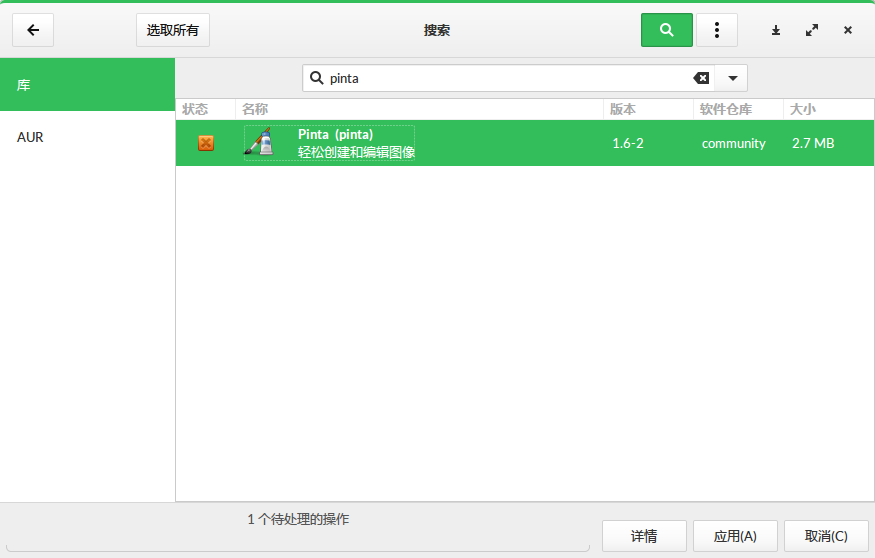Click the 1 个待处理的操作 status text
This screenshot has height=558, width=875.
coord(298,519)
